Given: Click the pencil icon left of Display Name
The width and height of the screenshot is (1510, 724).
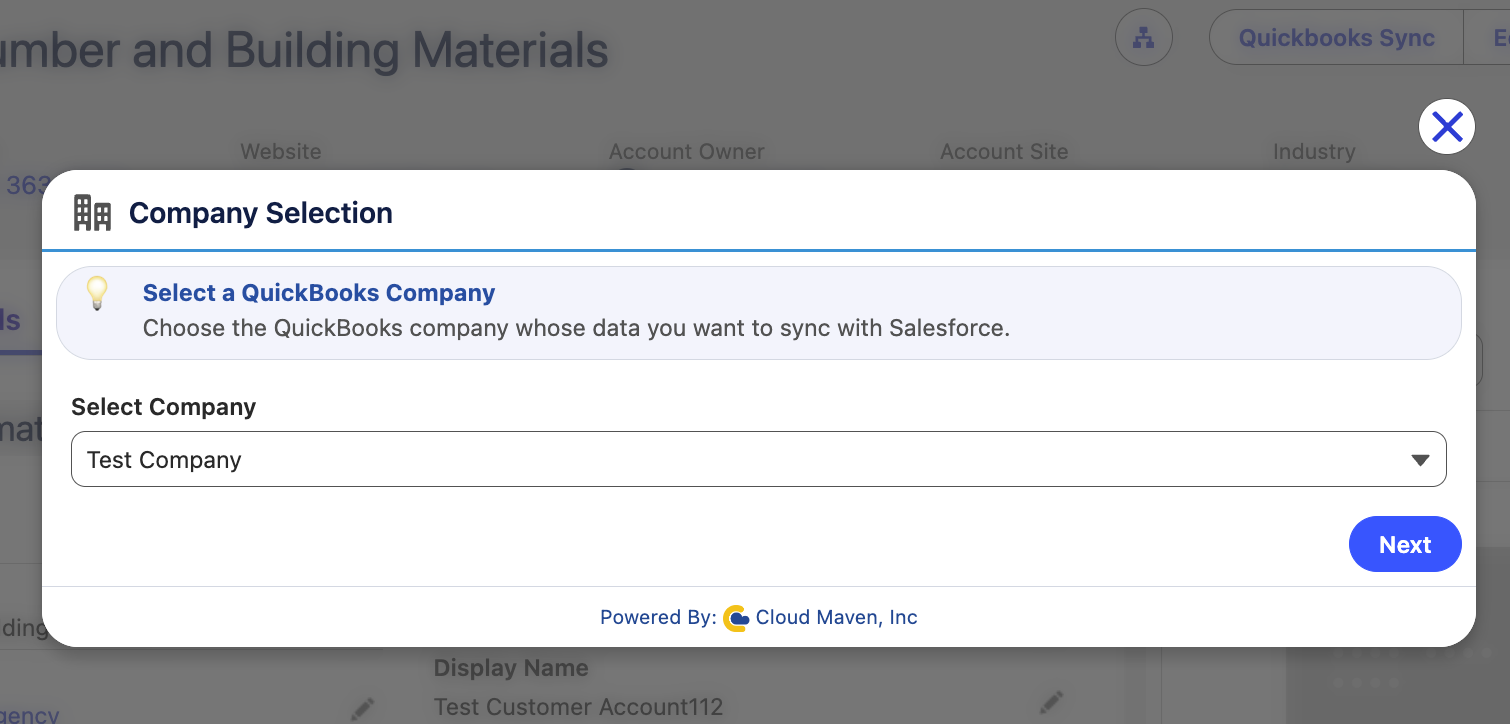Looking at the screenshot, I should [x=363, y=710].
